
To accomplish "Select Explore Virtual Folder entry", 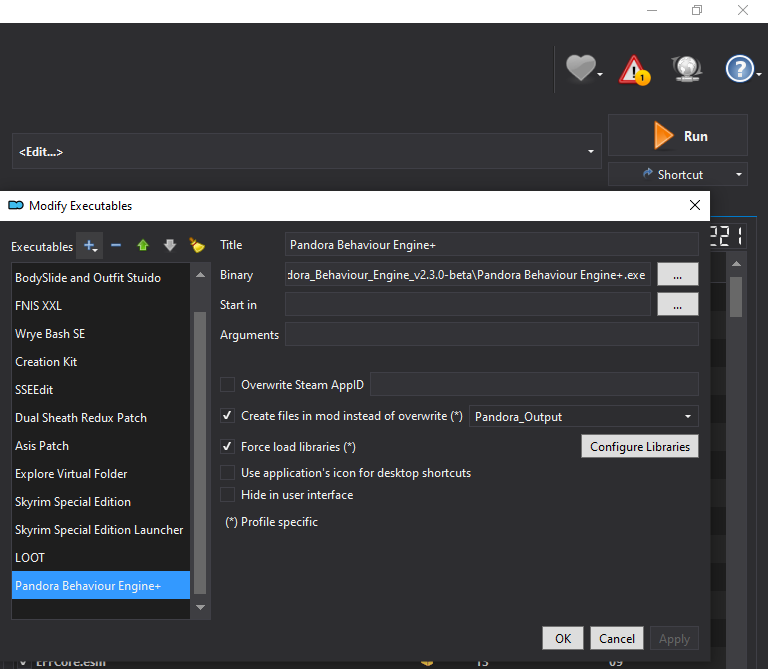I will tap(100, 474).
